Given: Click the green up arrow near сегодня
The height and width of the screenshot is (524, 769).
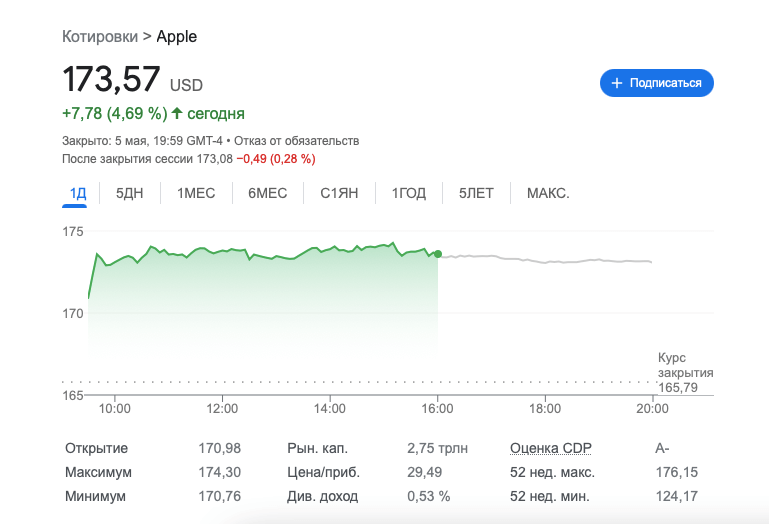Looking at the screenshot, I should pos(177,113).
